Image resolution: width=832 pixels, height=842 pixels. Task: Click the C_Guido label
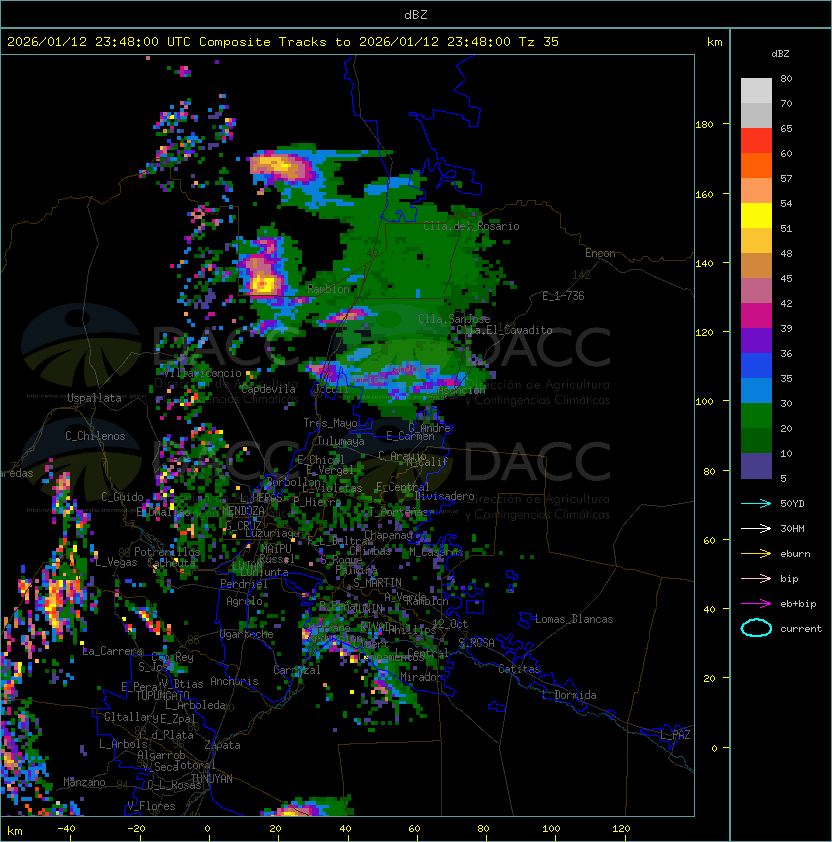122,497
